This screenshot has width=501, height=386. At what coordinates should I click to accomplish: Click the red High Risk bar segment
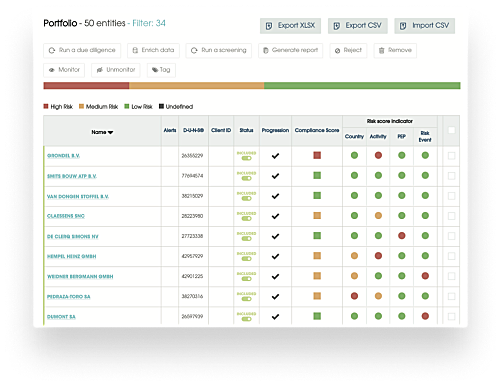tap(86, 86)
